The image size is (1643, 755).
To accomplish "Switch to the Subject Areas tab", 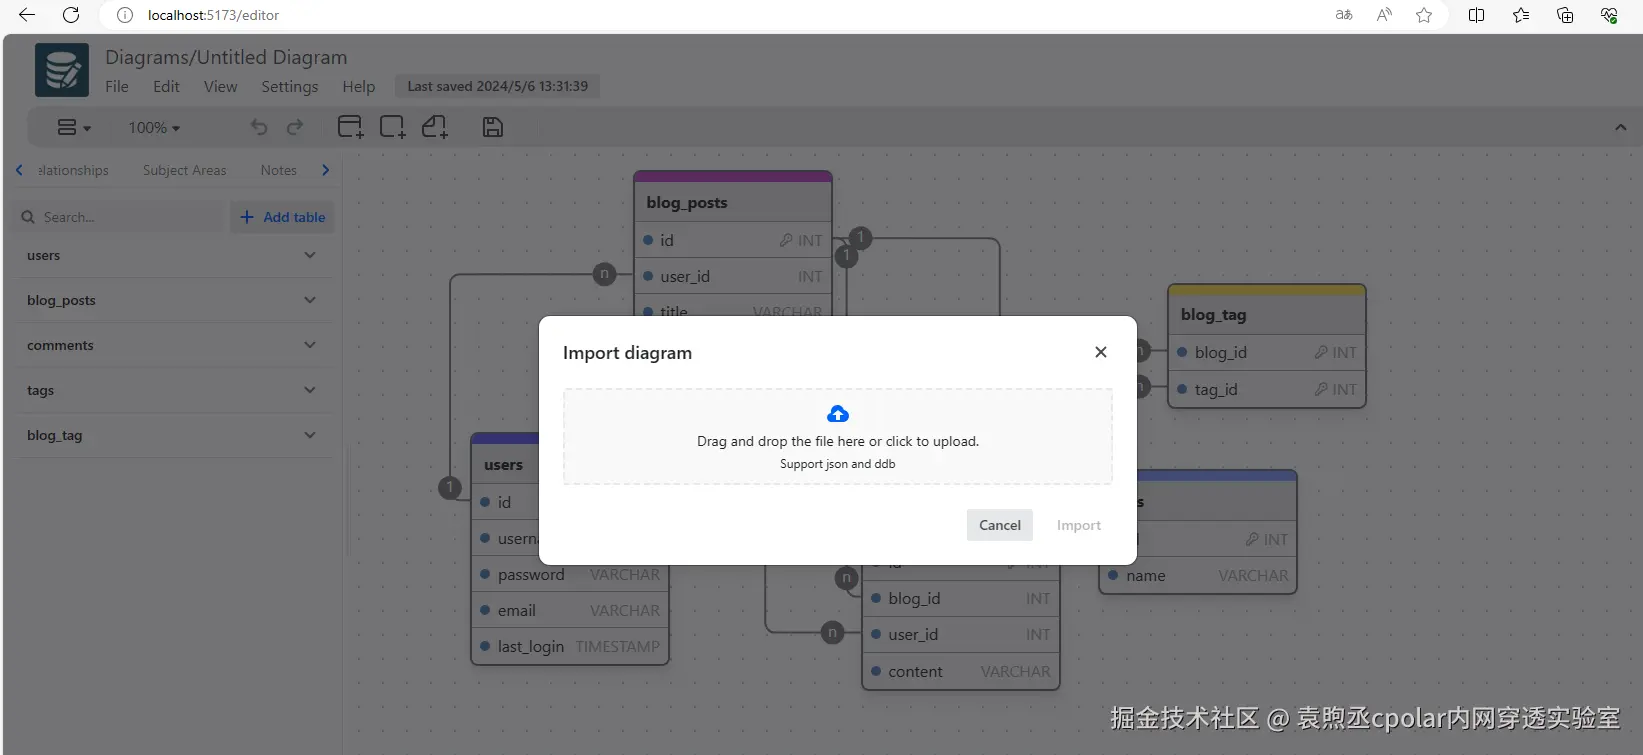I will 185,170.
